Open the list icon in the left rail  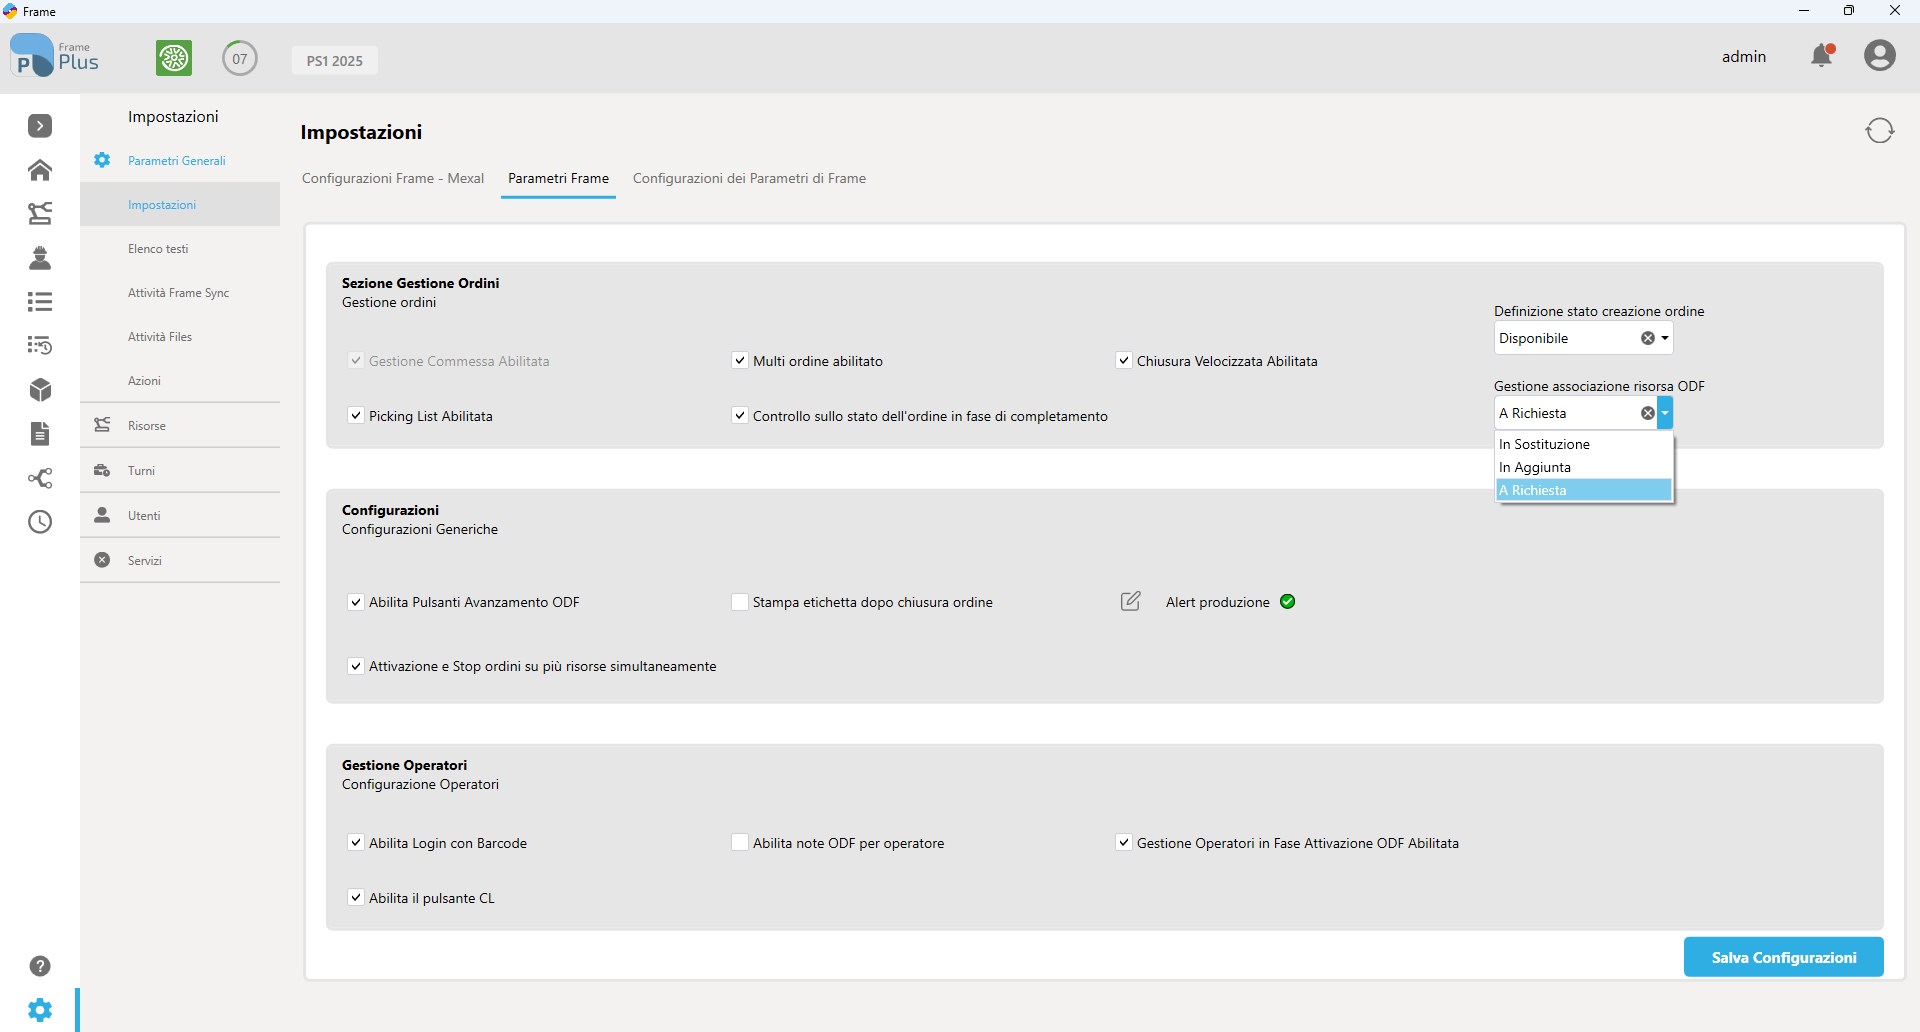[40, 301]
